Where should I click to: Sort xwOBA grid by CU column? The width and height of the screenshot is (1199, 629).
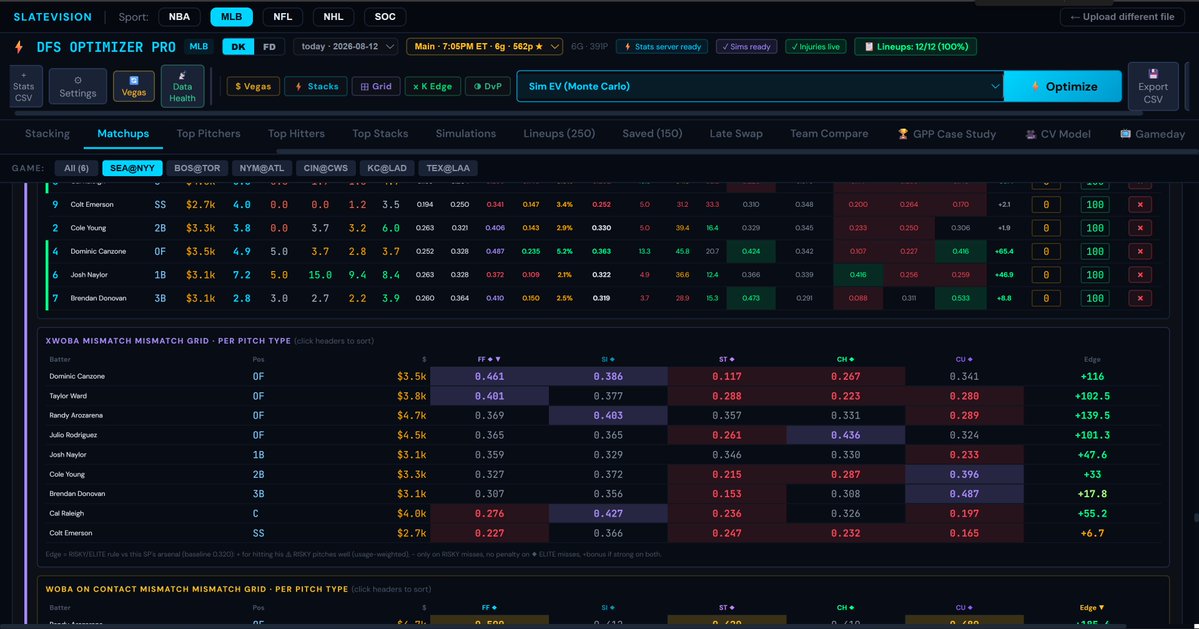963,359
